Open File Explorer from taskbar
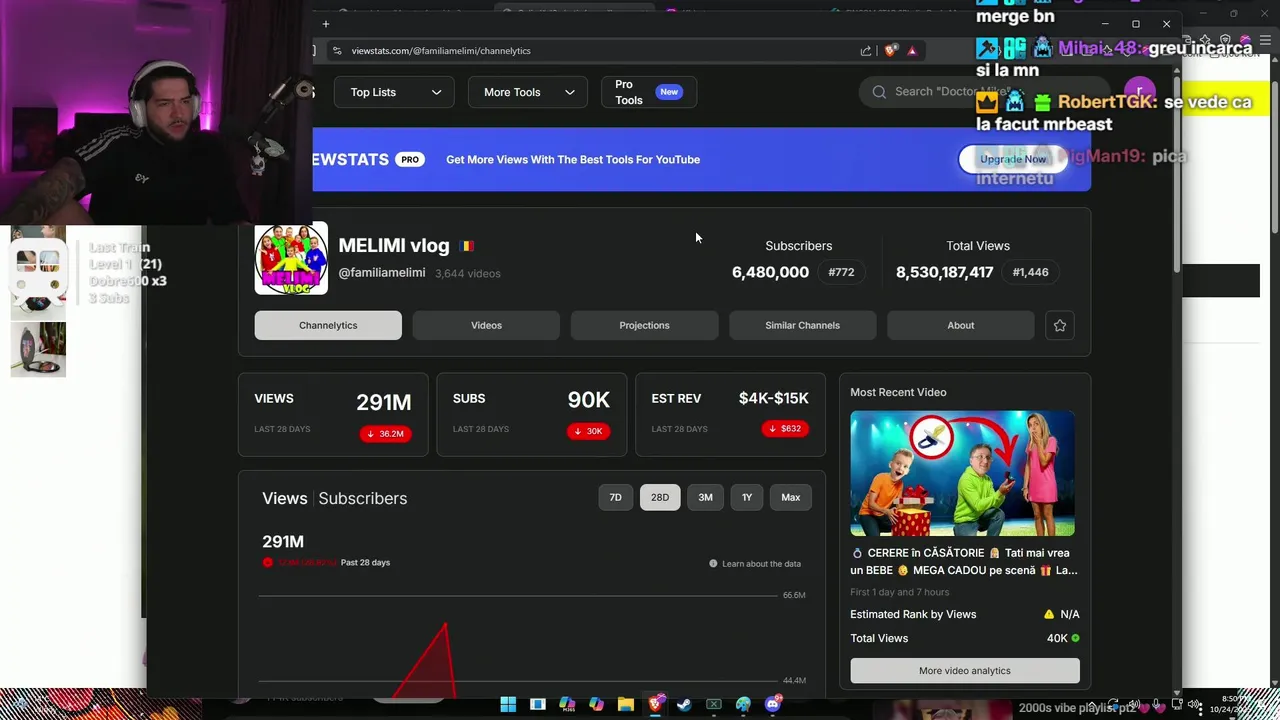This screenshot has width=1280, height=720. coord(625,705)
